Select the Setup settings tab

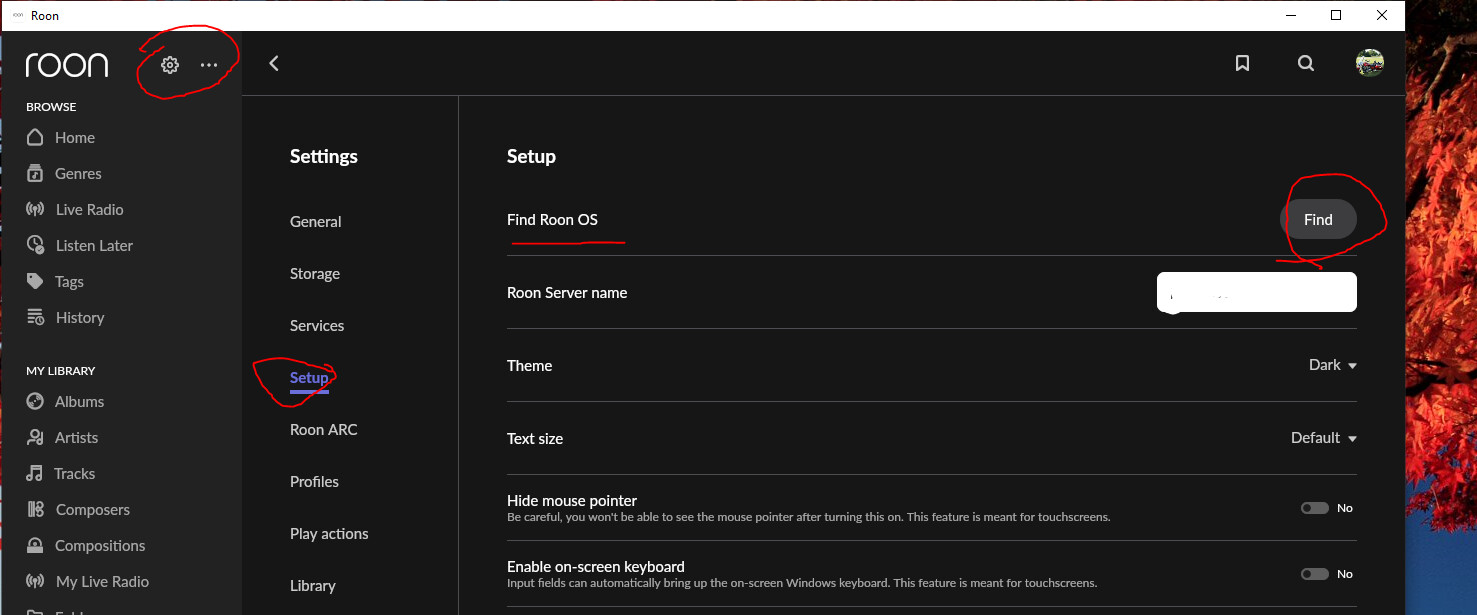[309, 378]
